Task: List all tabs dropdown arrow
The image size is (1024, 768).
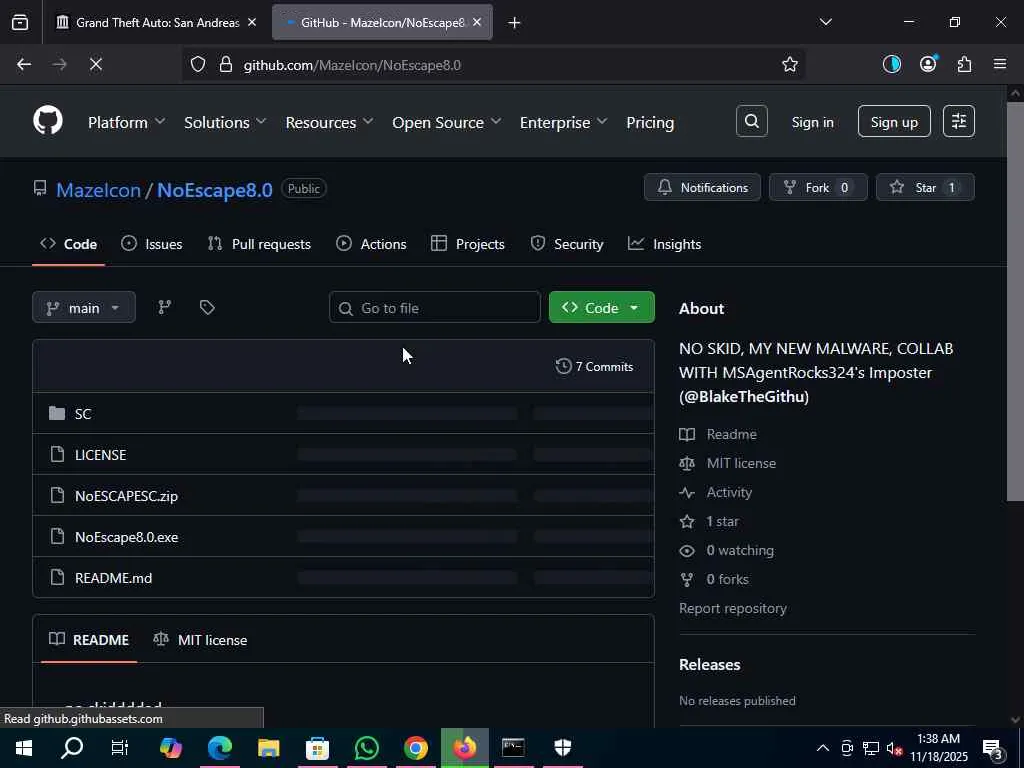Action: (x=825, y=22)
